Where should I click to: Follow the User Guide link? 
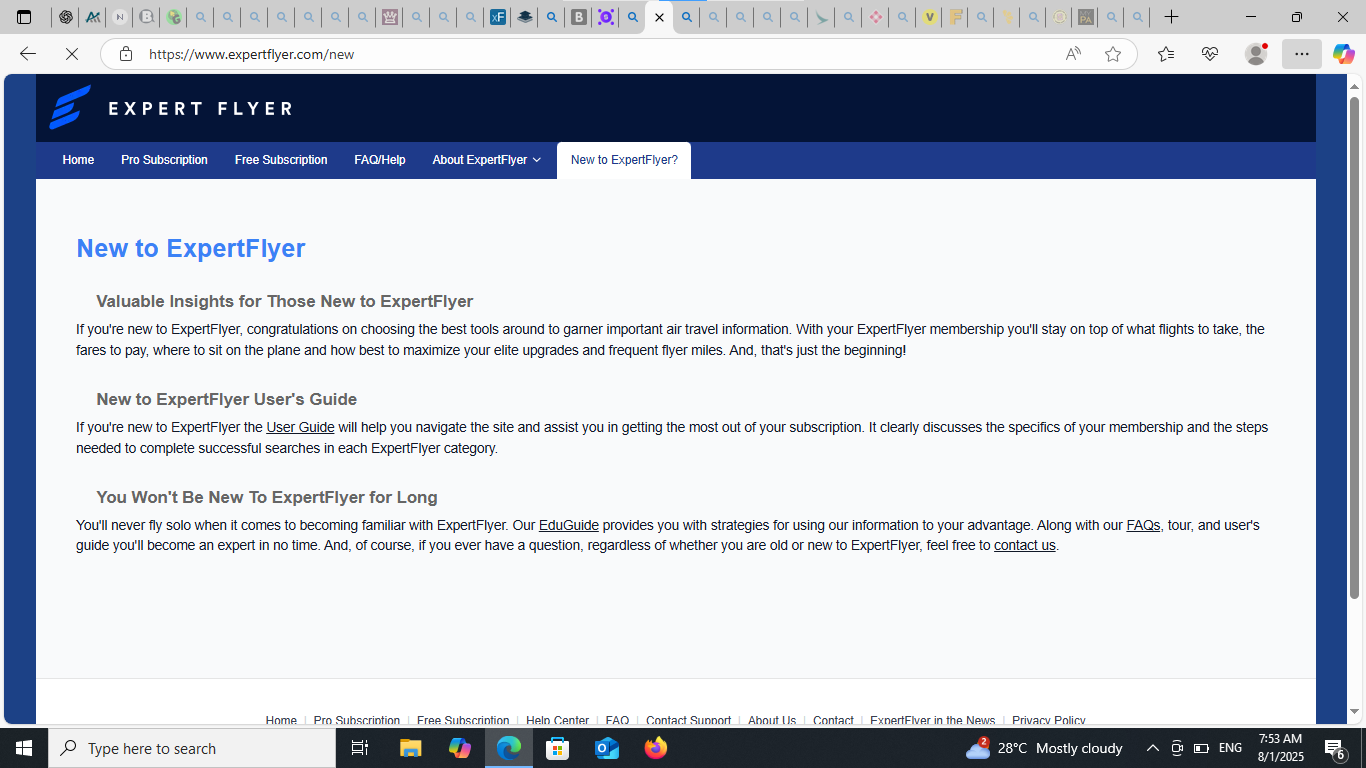click(300, 427)
